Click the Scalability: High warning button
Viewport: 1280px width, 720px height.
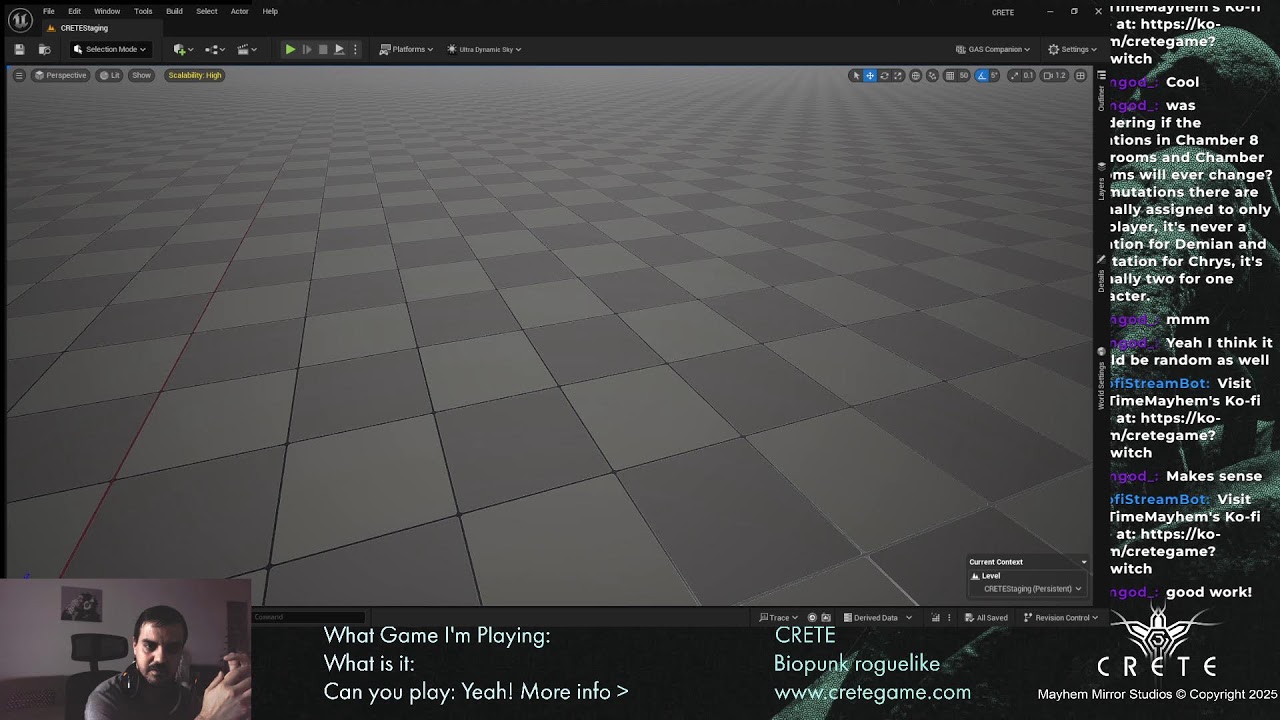coord(195,75)
